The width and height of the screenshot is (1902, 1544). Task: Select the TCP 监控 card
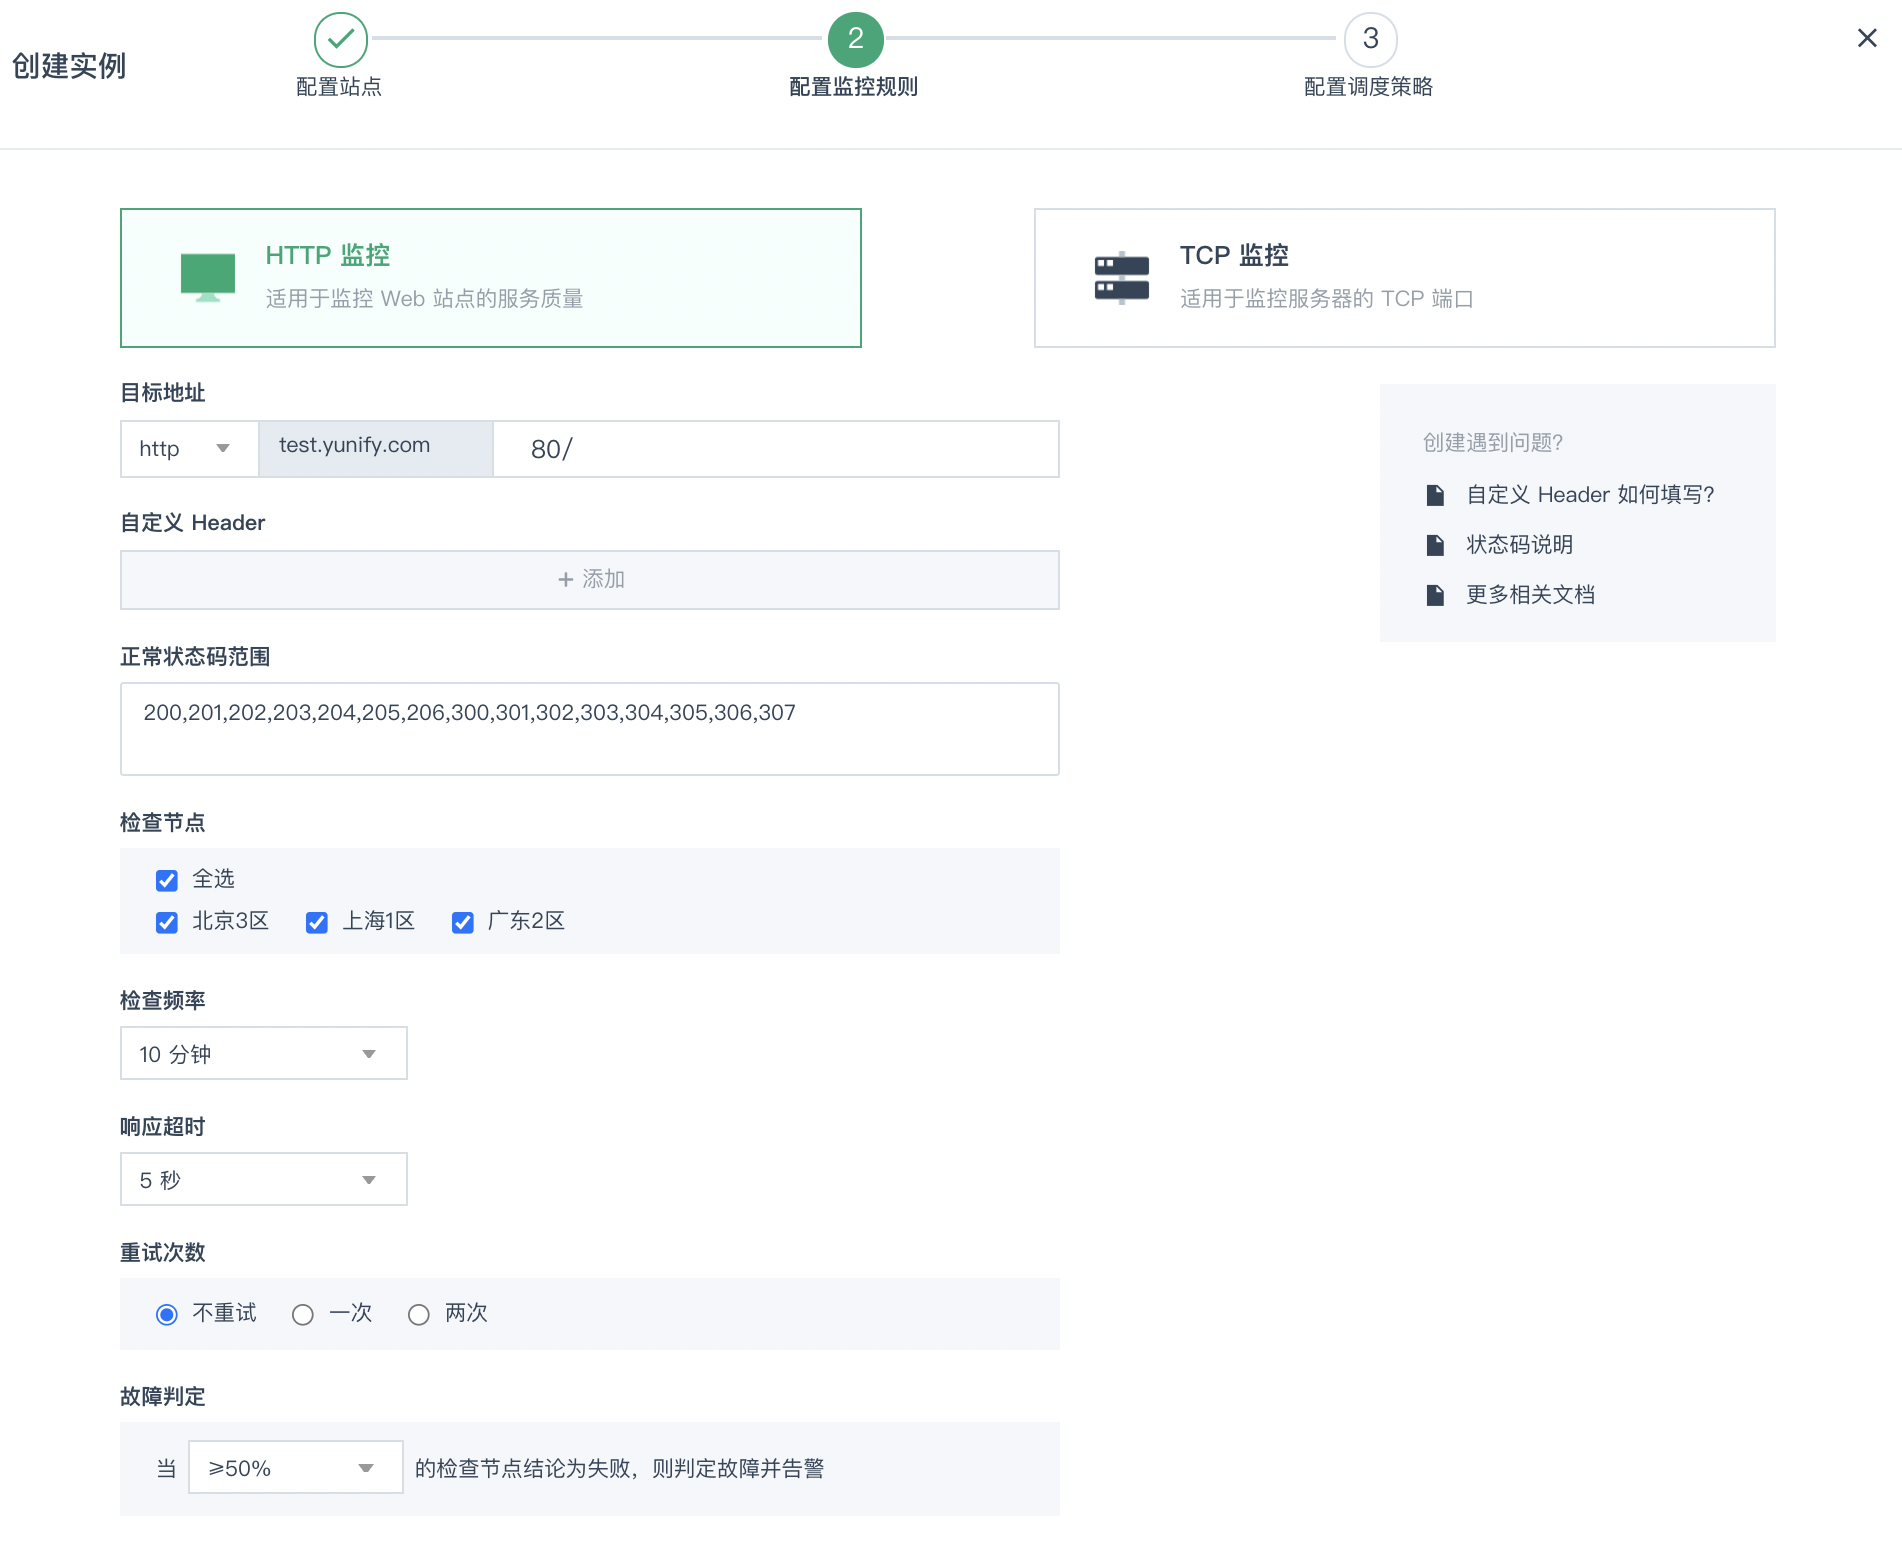[x=1405, y=278]
